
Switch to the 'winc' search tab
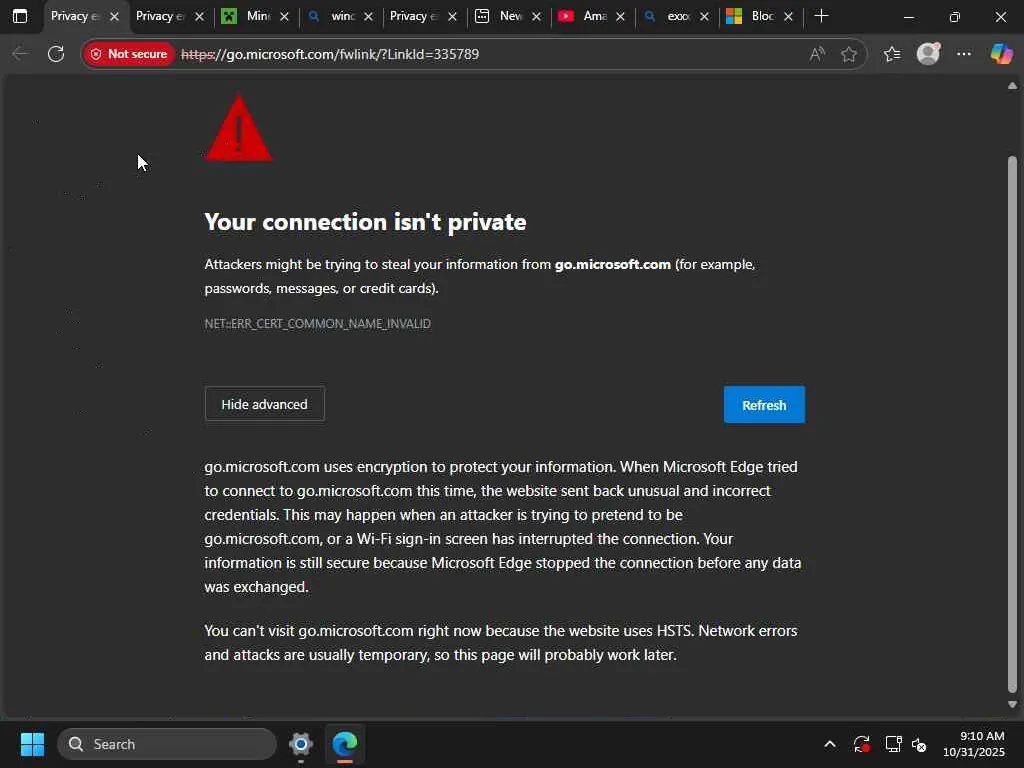332,16
